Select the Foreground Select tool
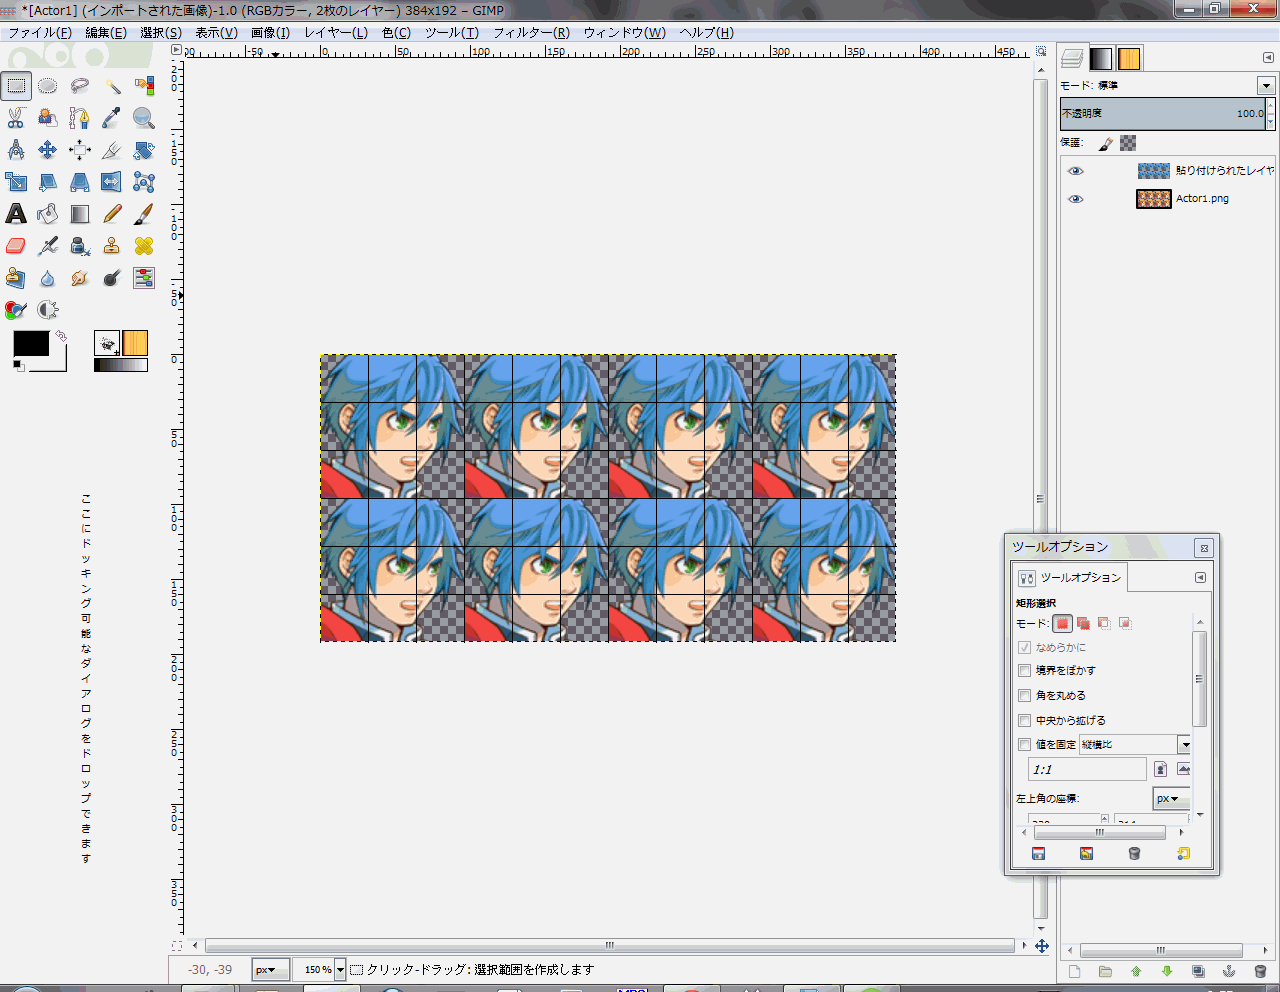This screenshot has width=1280, height=992. coord(48,118)
